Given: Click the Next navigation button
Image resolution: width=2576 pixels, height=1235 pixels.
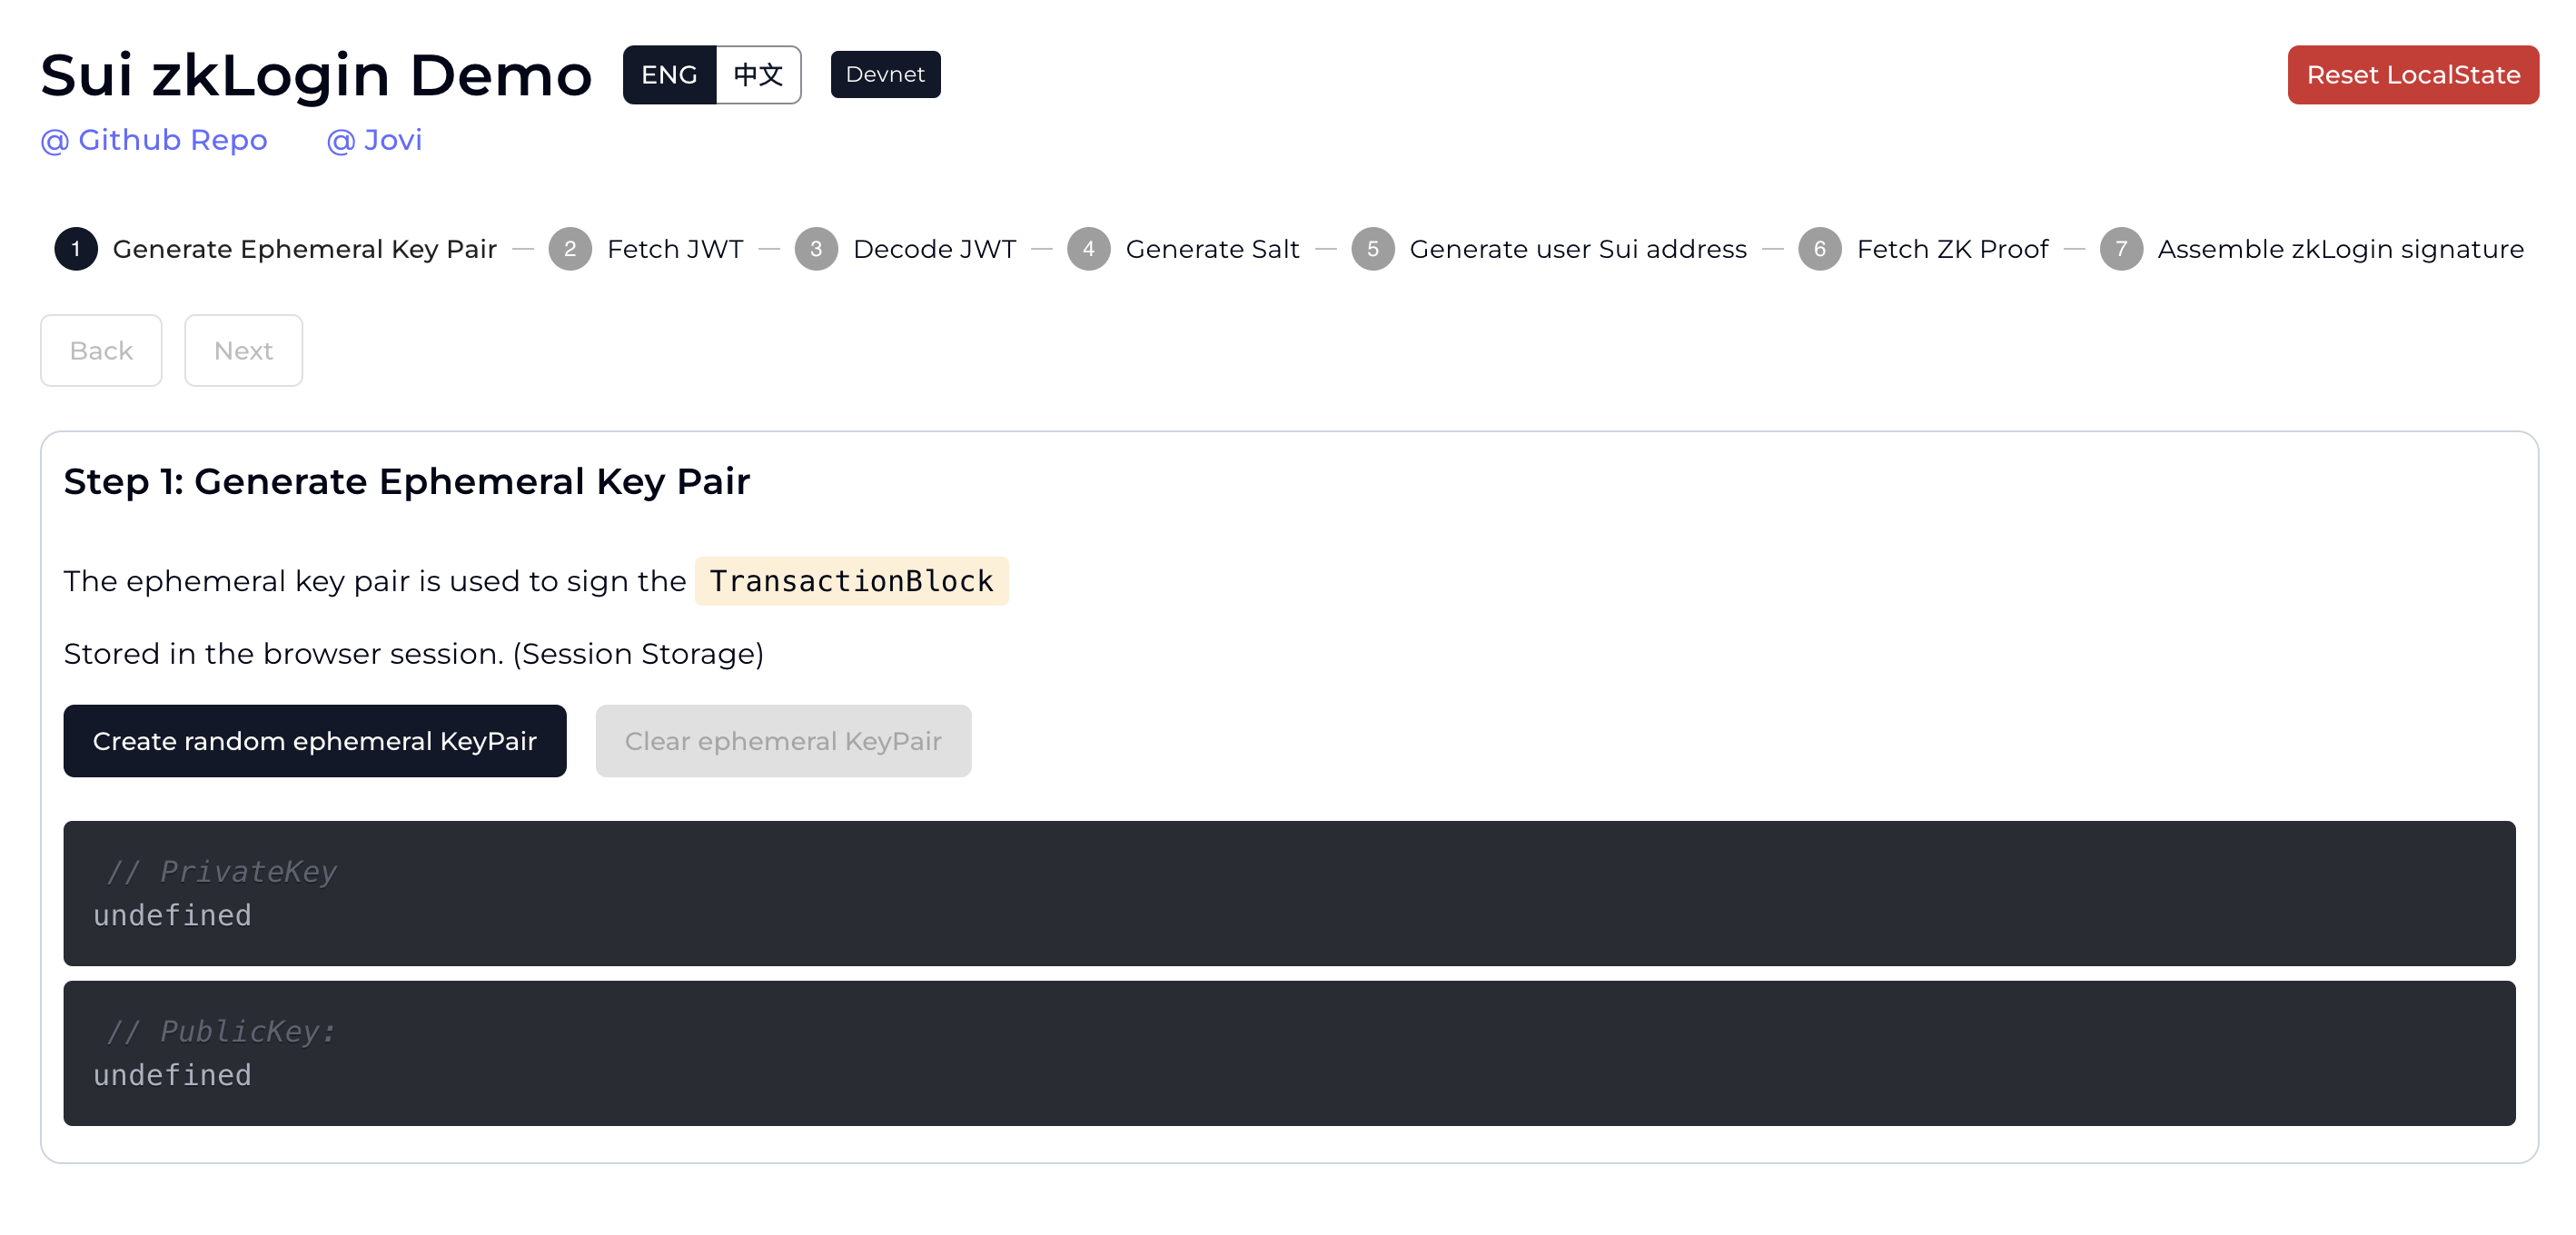Looking at the screenshot, I should [x=244, y=350].
